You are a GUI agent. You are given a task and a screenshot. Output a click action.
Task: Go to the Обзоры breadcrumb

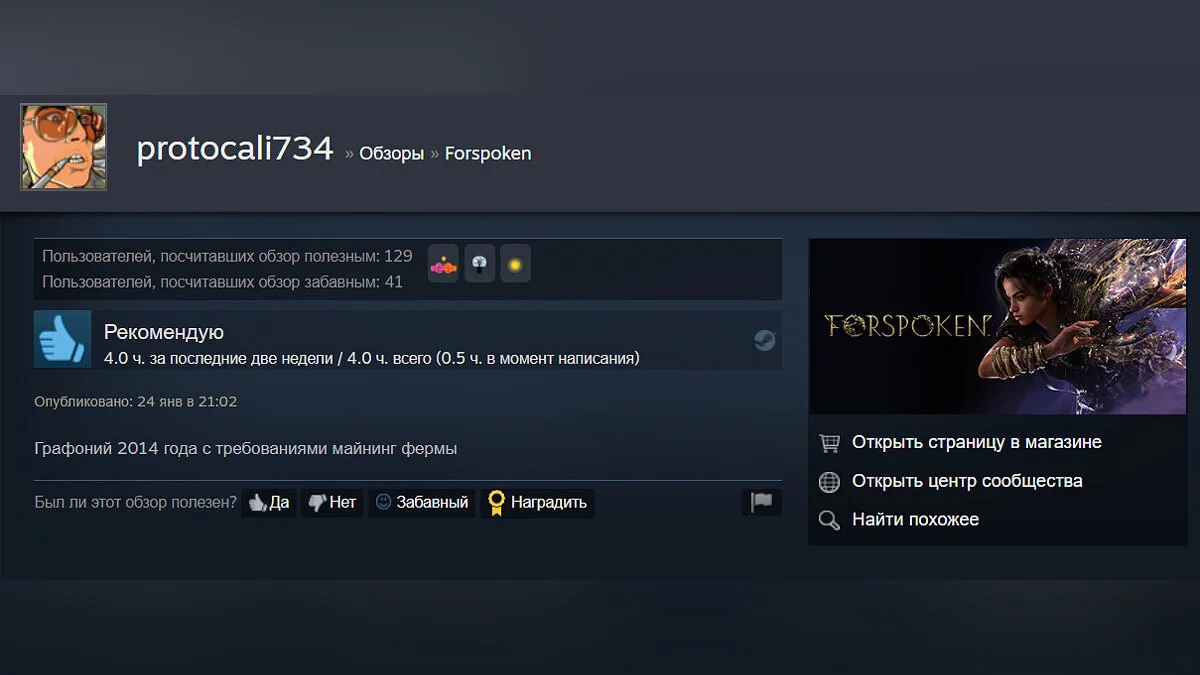pyautogui.click(x=391, y=153)
